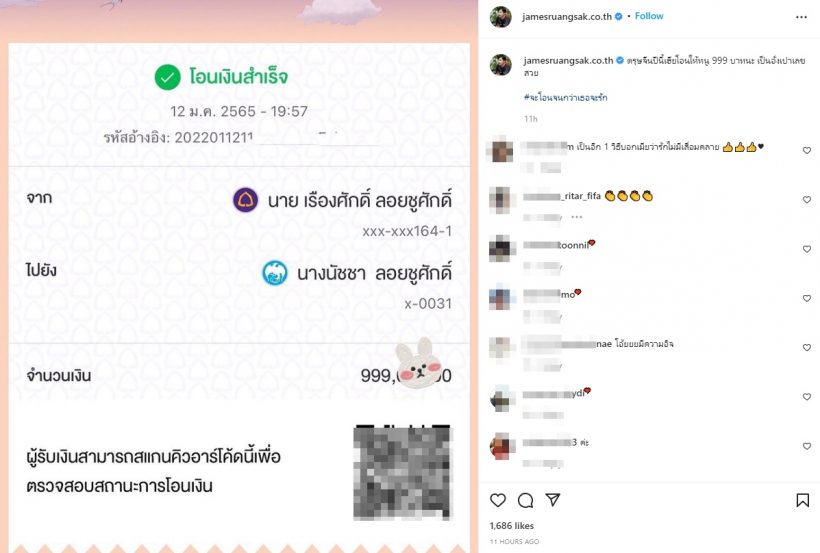Click the blurred QR code in the slip
Screen dimensions: 820x553
pyautogui.click(x=402, y=472)
